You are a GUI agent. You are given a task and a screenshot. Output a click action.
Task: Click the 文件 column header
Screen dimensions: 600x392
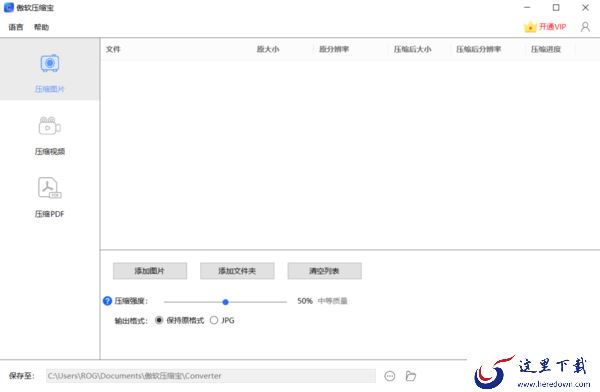pos(113,49)
